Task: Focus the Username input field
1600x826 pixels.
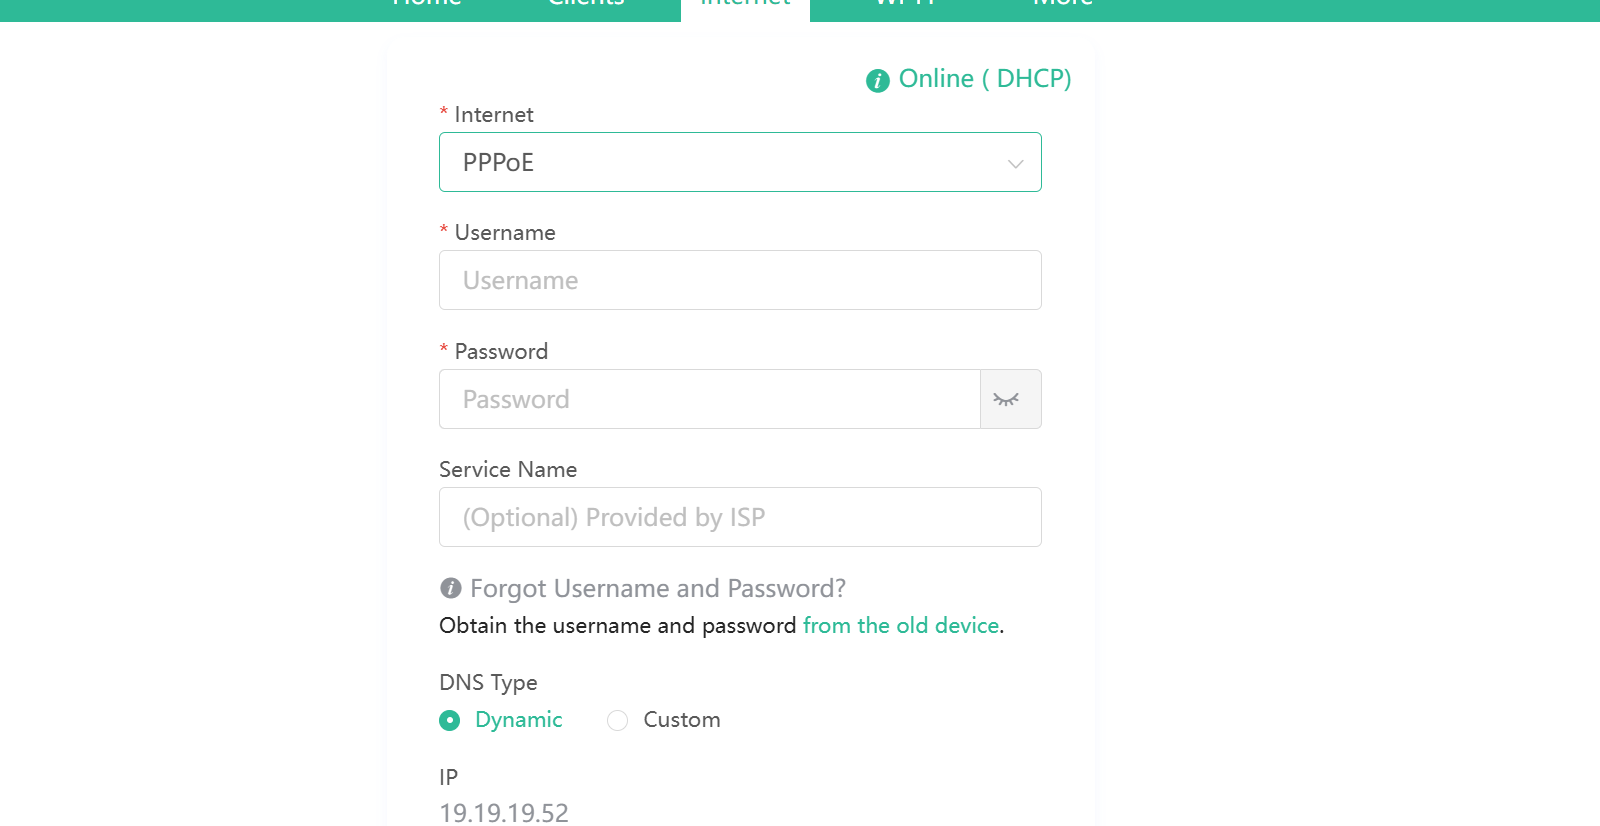Action: pyautogui.click(x=739, y=280)
